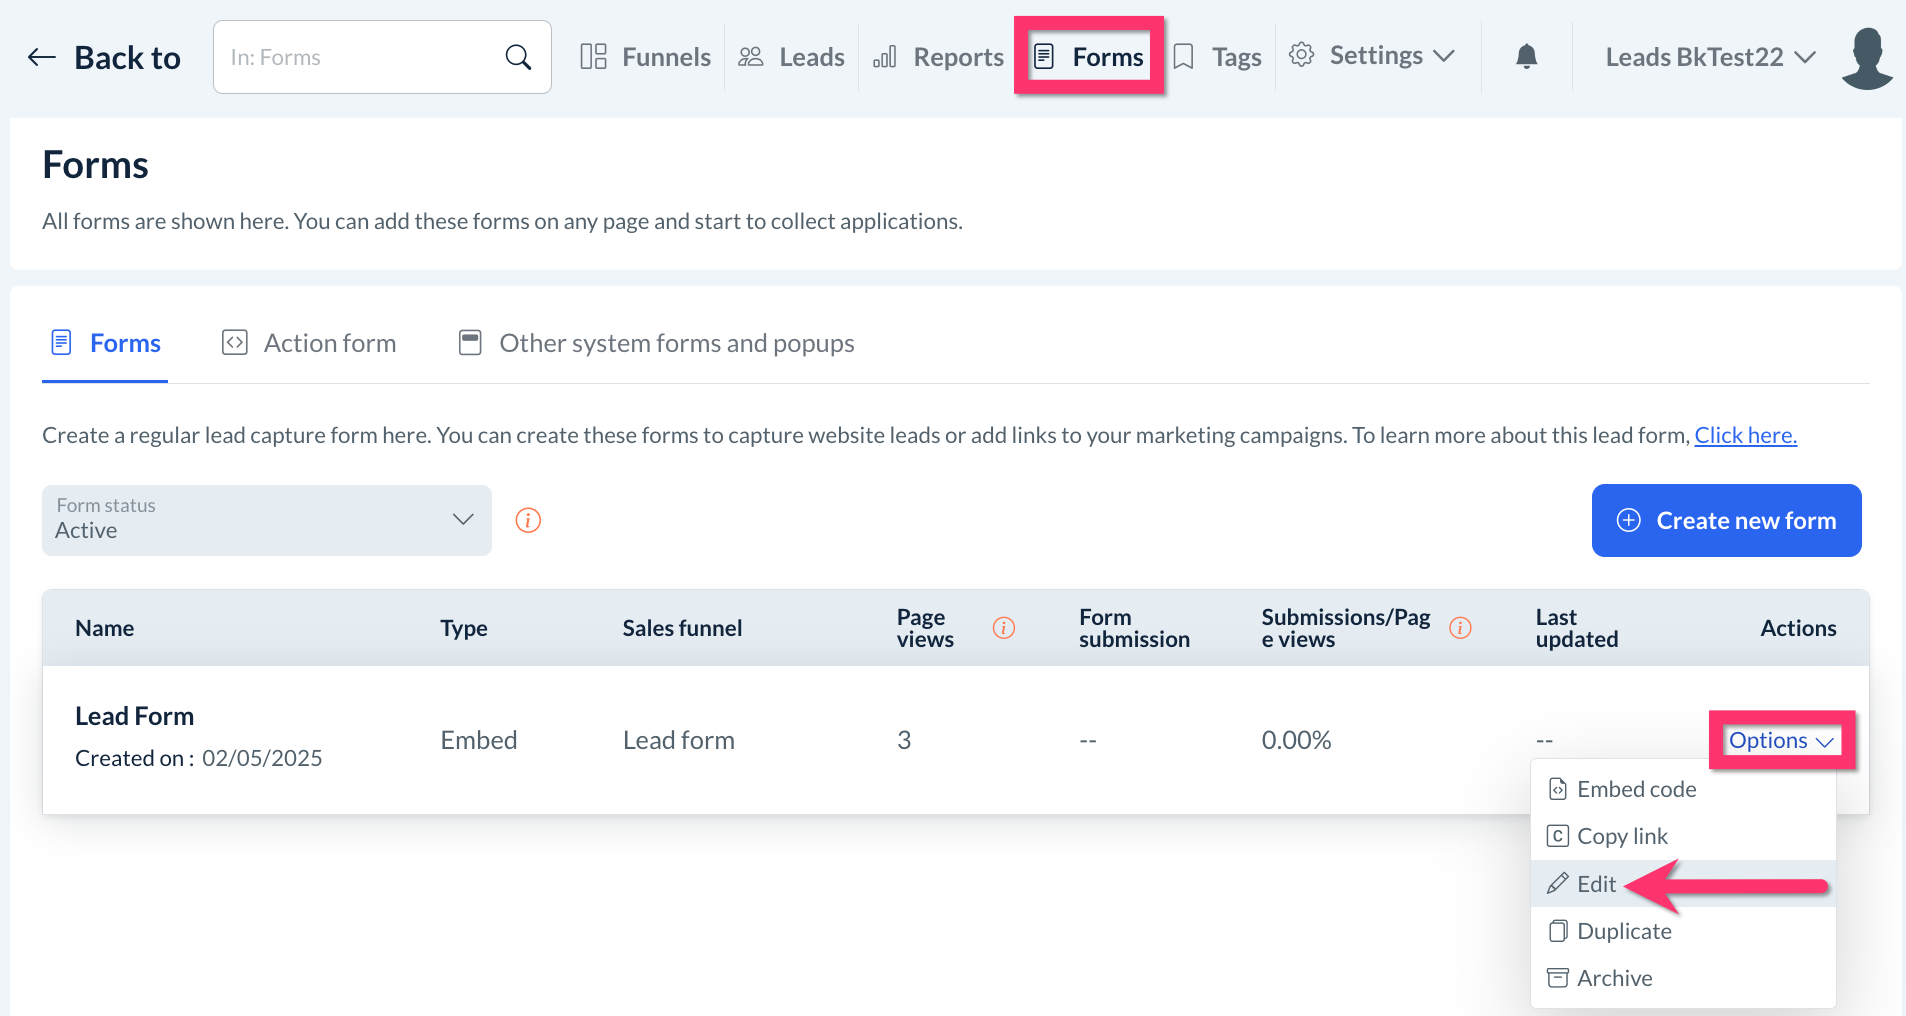Click the Form status info icon

pos(528,520)
